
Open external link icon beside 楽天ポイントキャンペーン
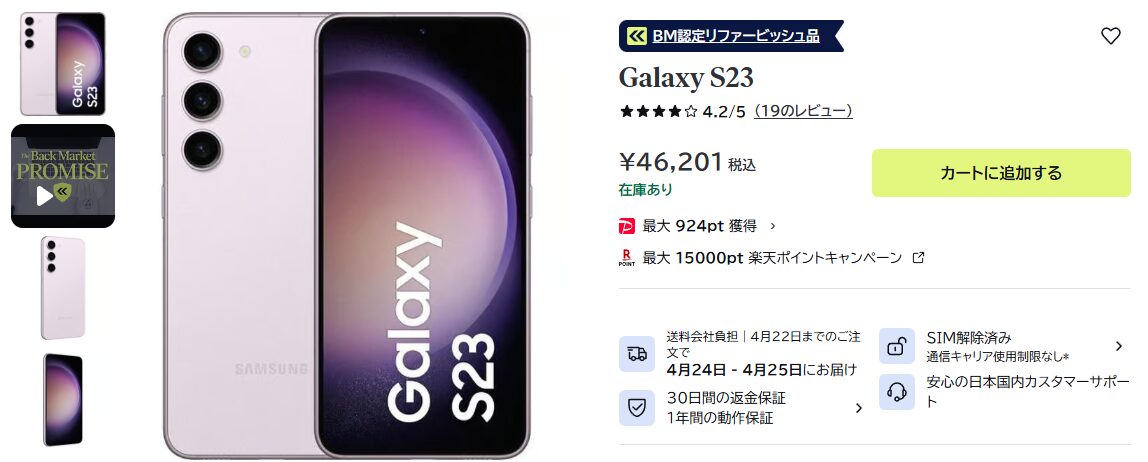coord(918,258)
